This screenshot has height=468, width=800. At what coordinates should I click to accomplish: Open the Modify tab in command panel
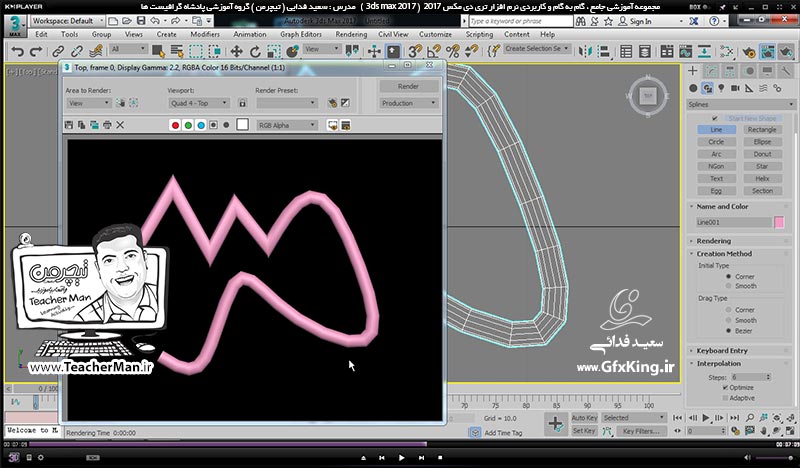pos(711,71)
